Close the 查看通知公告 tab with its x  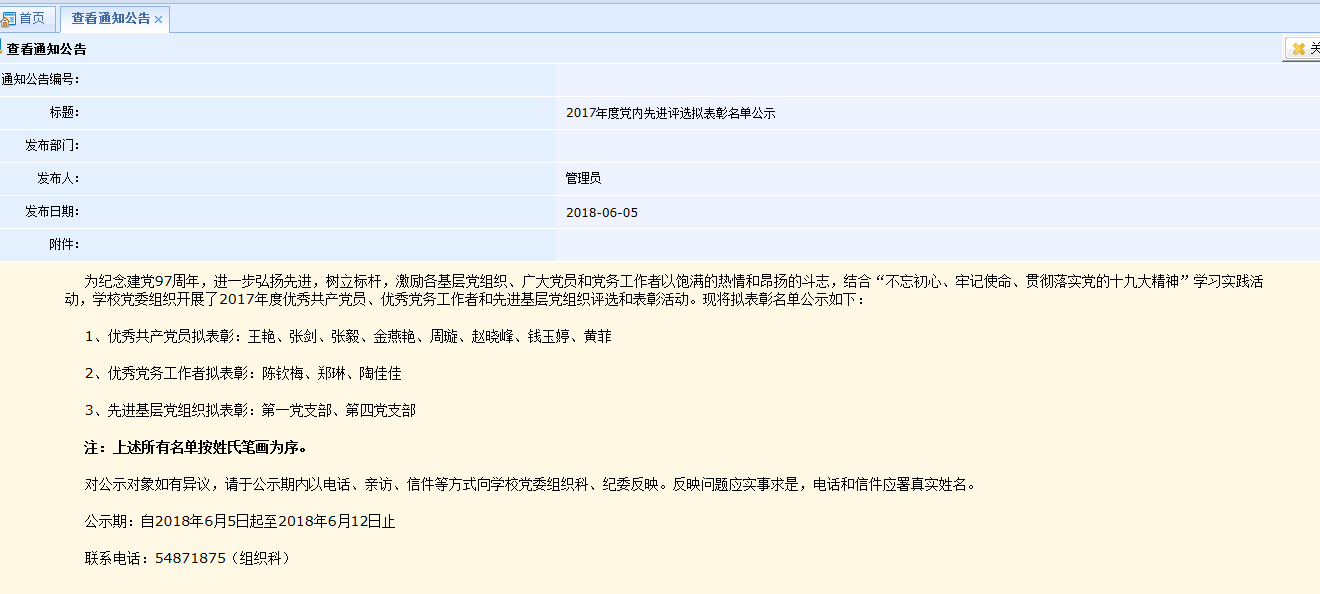(x=159, y=20)
